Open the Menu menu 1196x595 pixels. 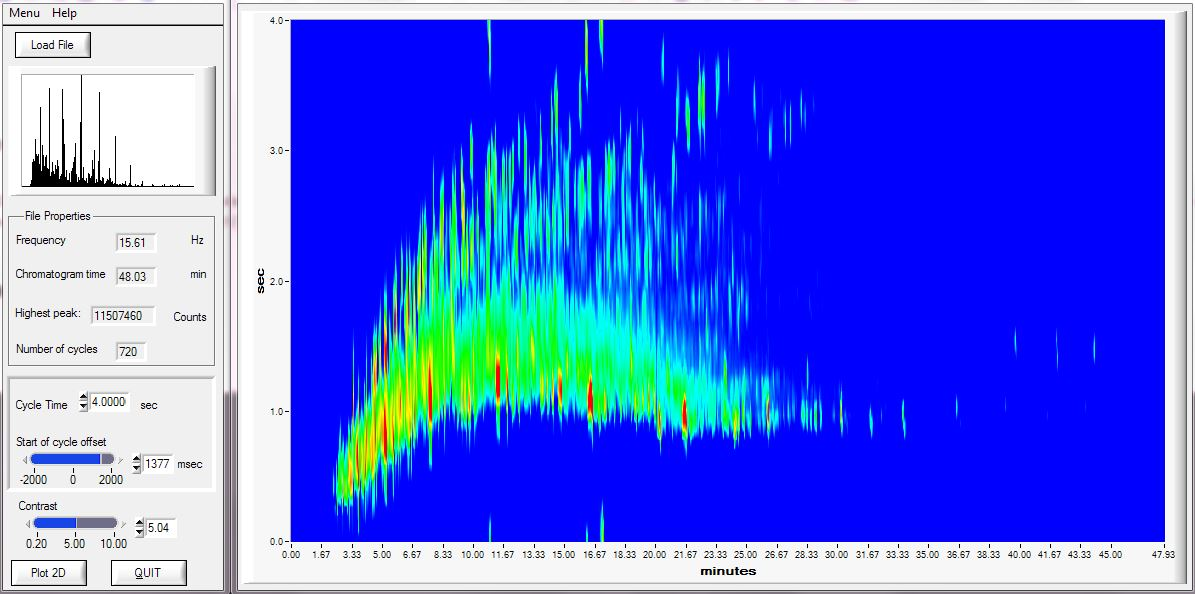22,13
